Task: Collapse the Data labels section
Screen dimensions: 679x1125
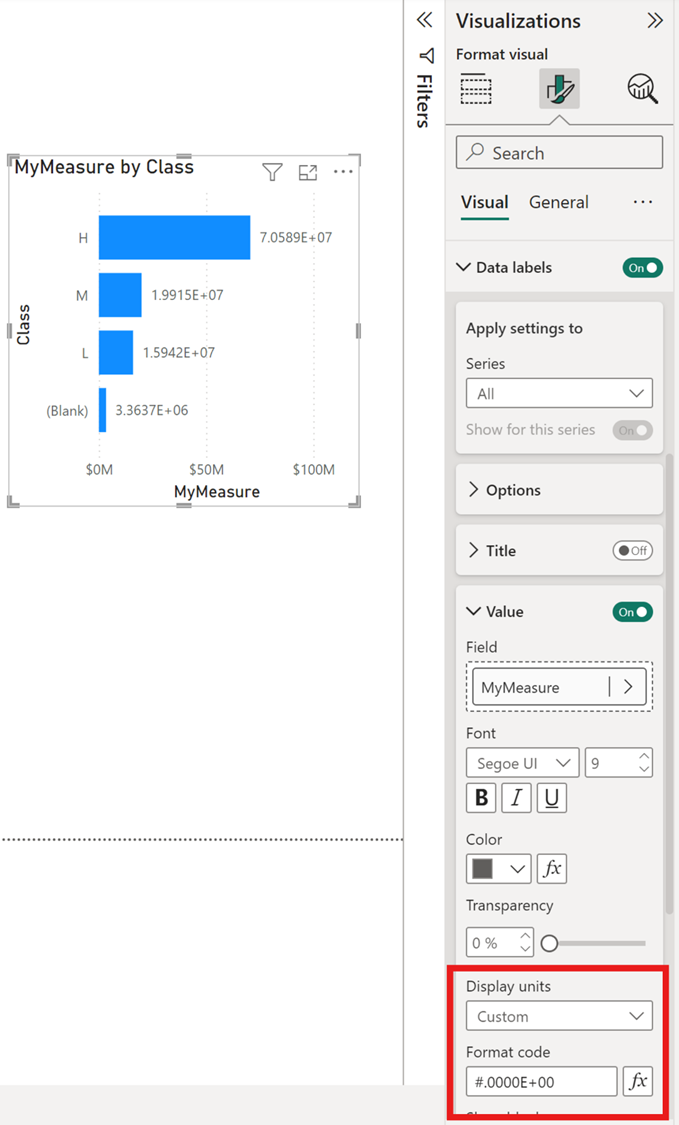Action: tap(463, 267)
